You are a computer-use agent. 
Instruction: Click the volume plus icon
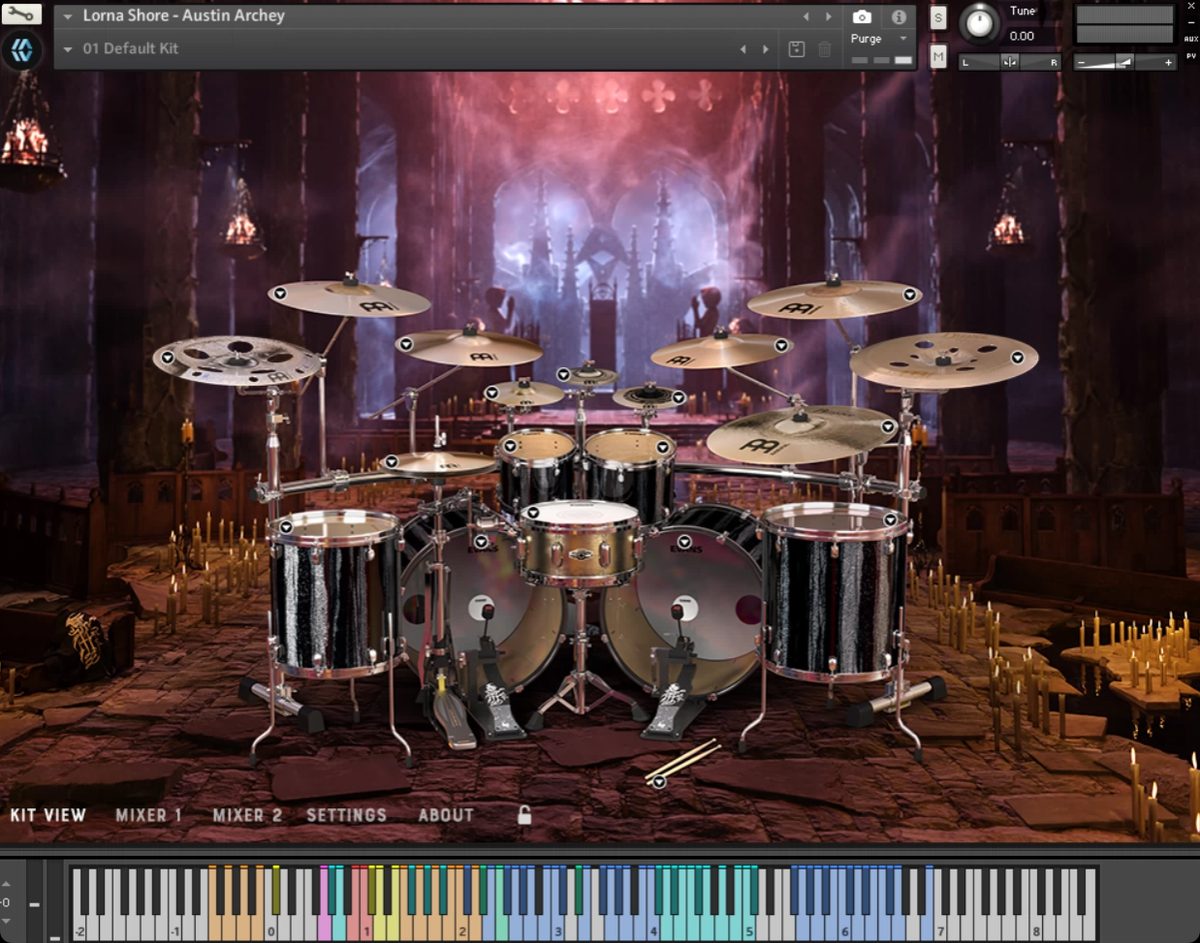tap(1167, 62)
